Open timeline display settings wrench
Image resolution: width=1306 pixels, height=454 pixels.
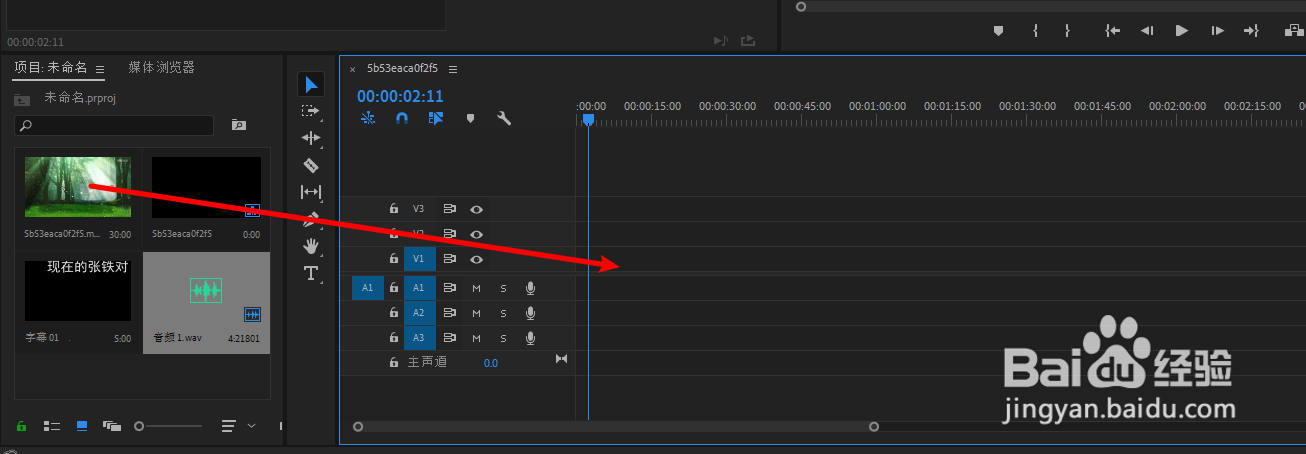(504, 118)
